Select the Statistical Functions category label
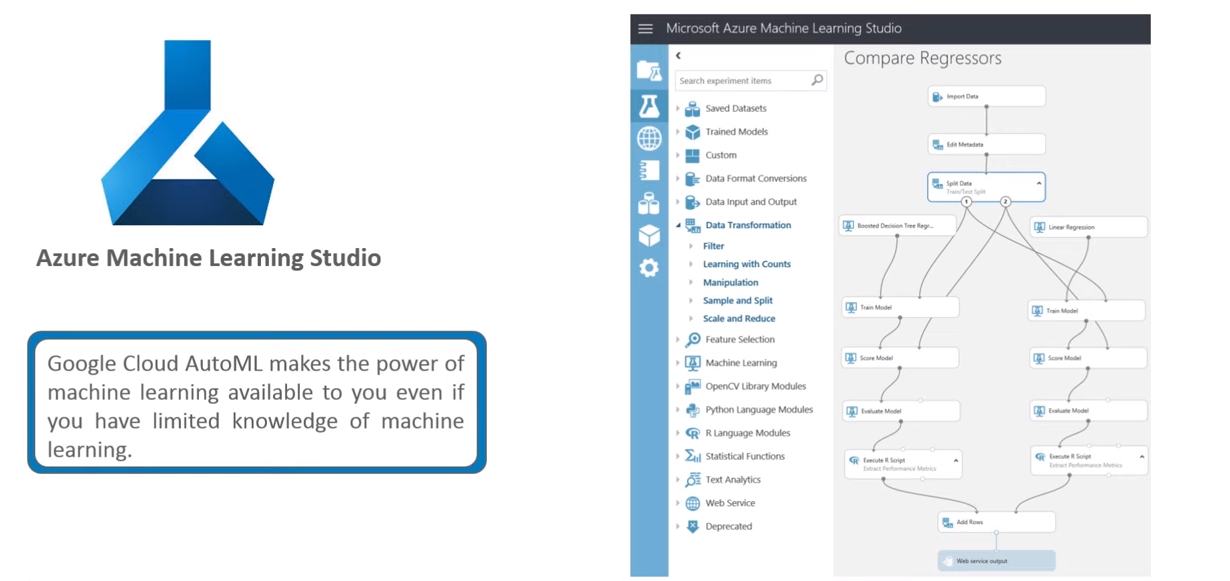1230x581 pixels. click(745, 456)
